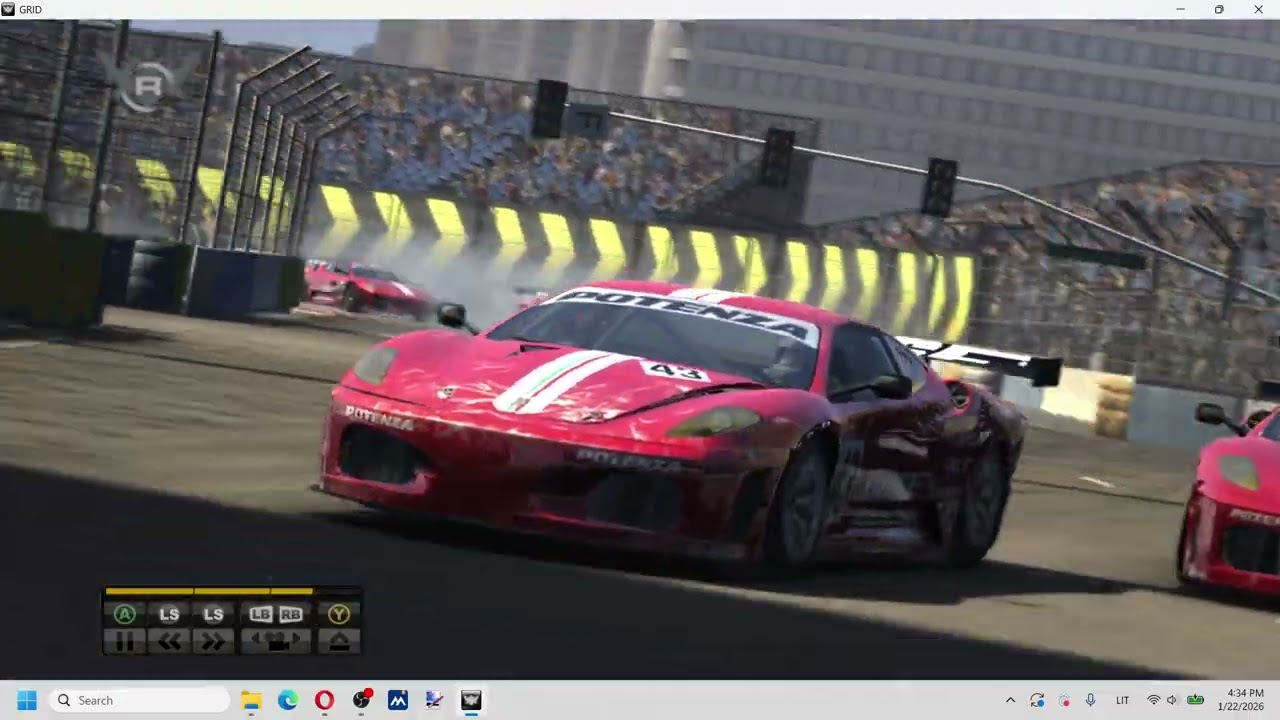The height and width of the screenshot is (720, 1280).
Task: Select the GRID game icon in taskbar
Action: click(x=471, y=700)
